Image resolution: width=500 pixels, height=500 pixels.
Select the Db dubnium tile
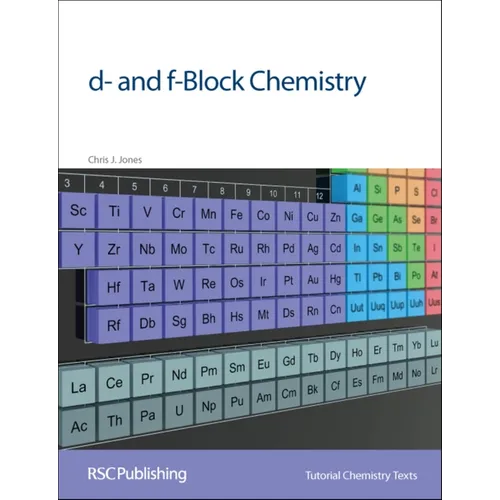(147, 323)
